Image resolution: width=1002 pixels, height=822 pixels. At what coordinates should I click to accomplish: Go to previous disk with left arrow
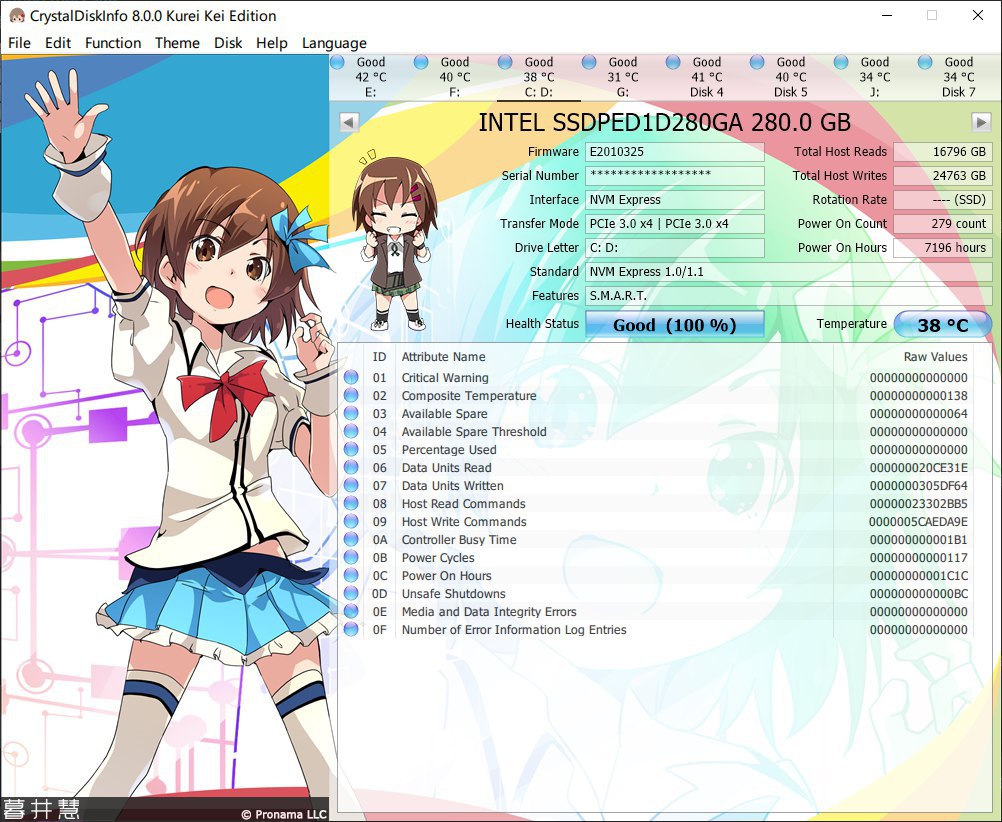click(x=349, y=121)
